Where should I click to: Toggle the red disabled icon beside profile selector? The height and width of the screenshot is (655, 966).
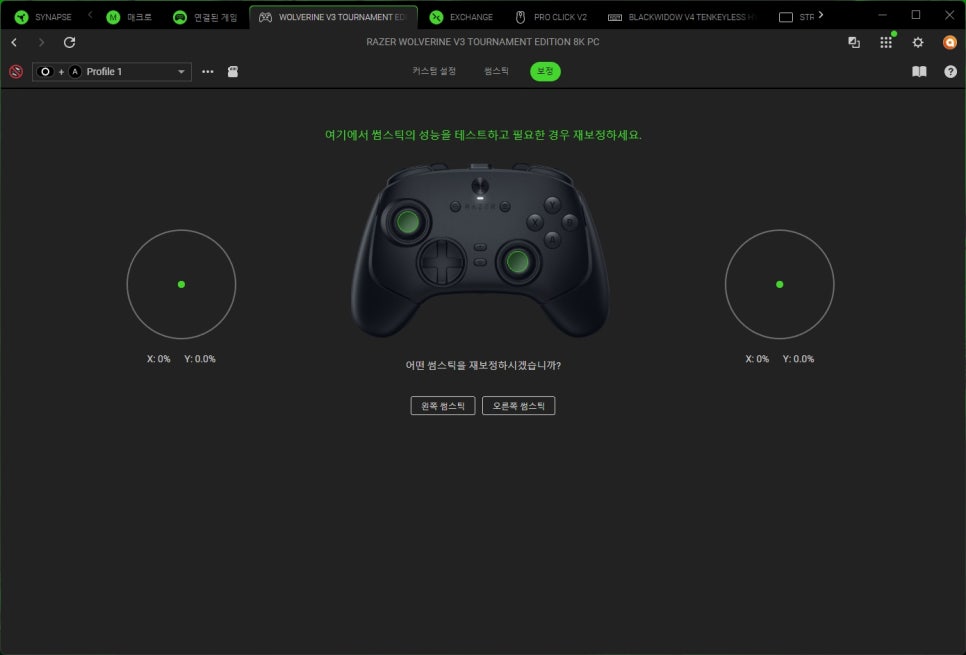16,71
